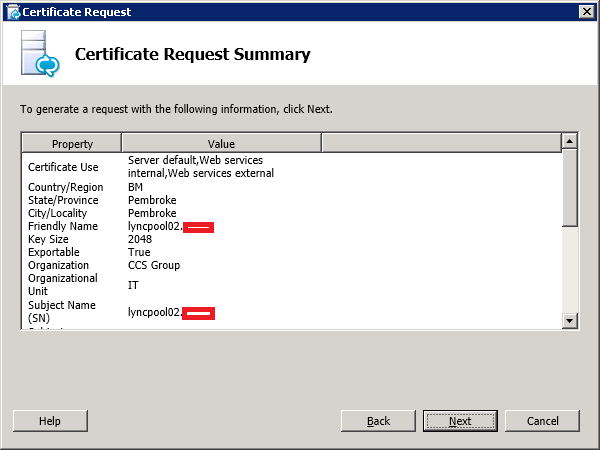The image size is (600, 450).
Task: Click the scrollbar up arrow
Action: click(x=570, y=142)
